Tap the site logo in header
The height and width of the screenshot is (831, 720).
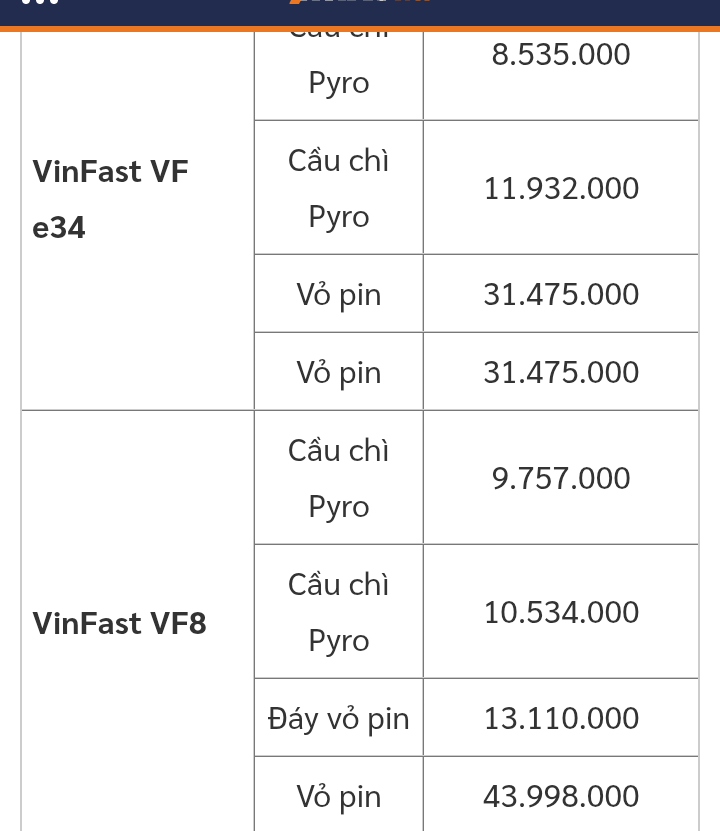coord(360,2)
